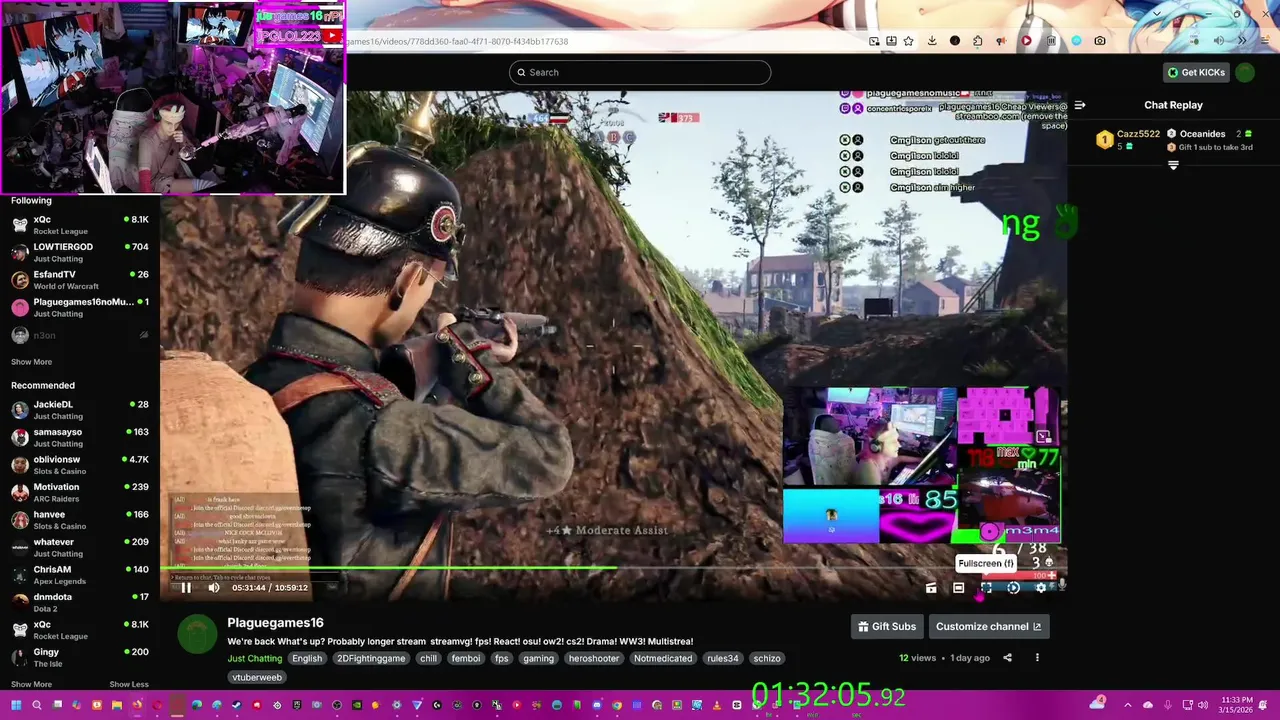Click the Get KICKs button
The image size is (1280, 720).
coord(1196,72)
